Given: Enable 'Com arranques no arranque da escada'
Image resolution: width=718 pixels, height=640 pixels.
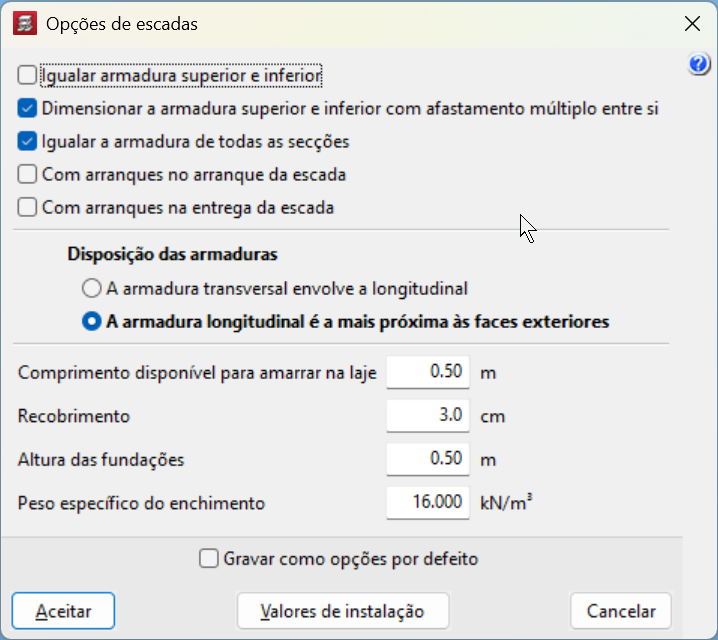Looking at the screenshot, I should (27, 175).
